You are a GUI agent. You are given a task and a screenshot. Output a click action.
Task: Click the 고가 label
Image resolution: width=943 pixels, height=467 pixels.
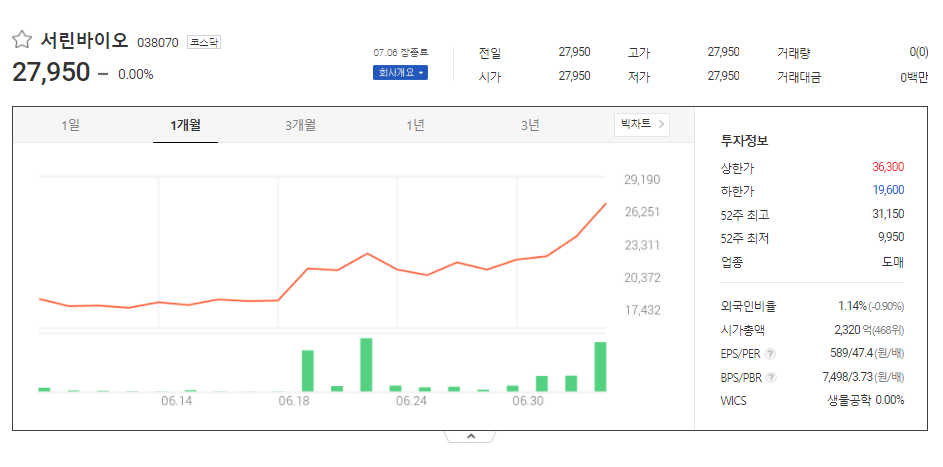pos(638,53)
